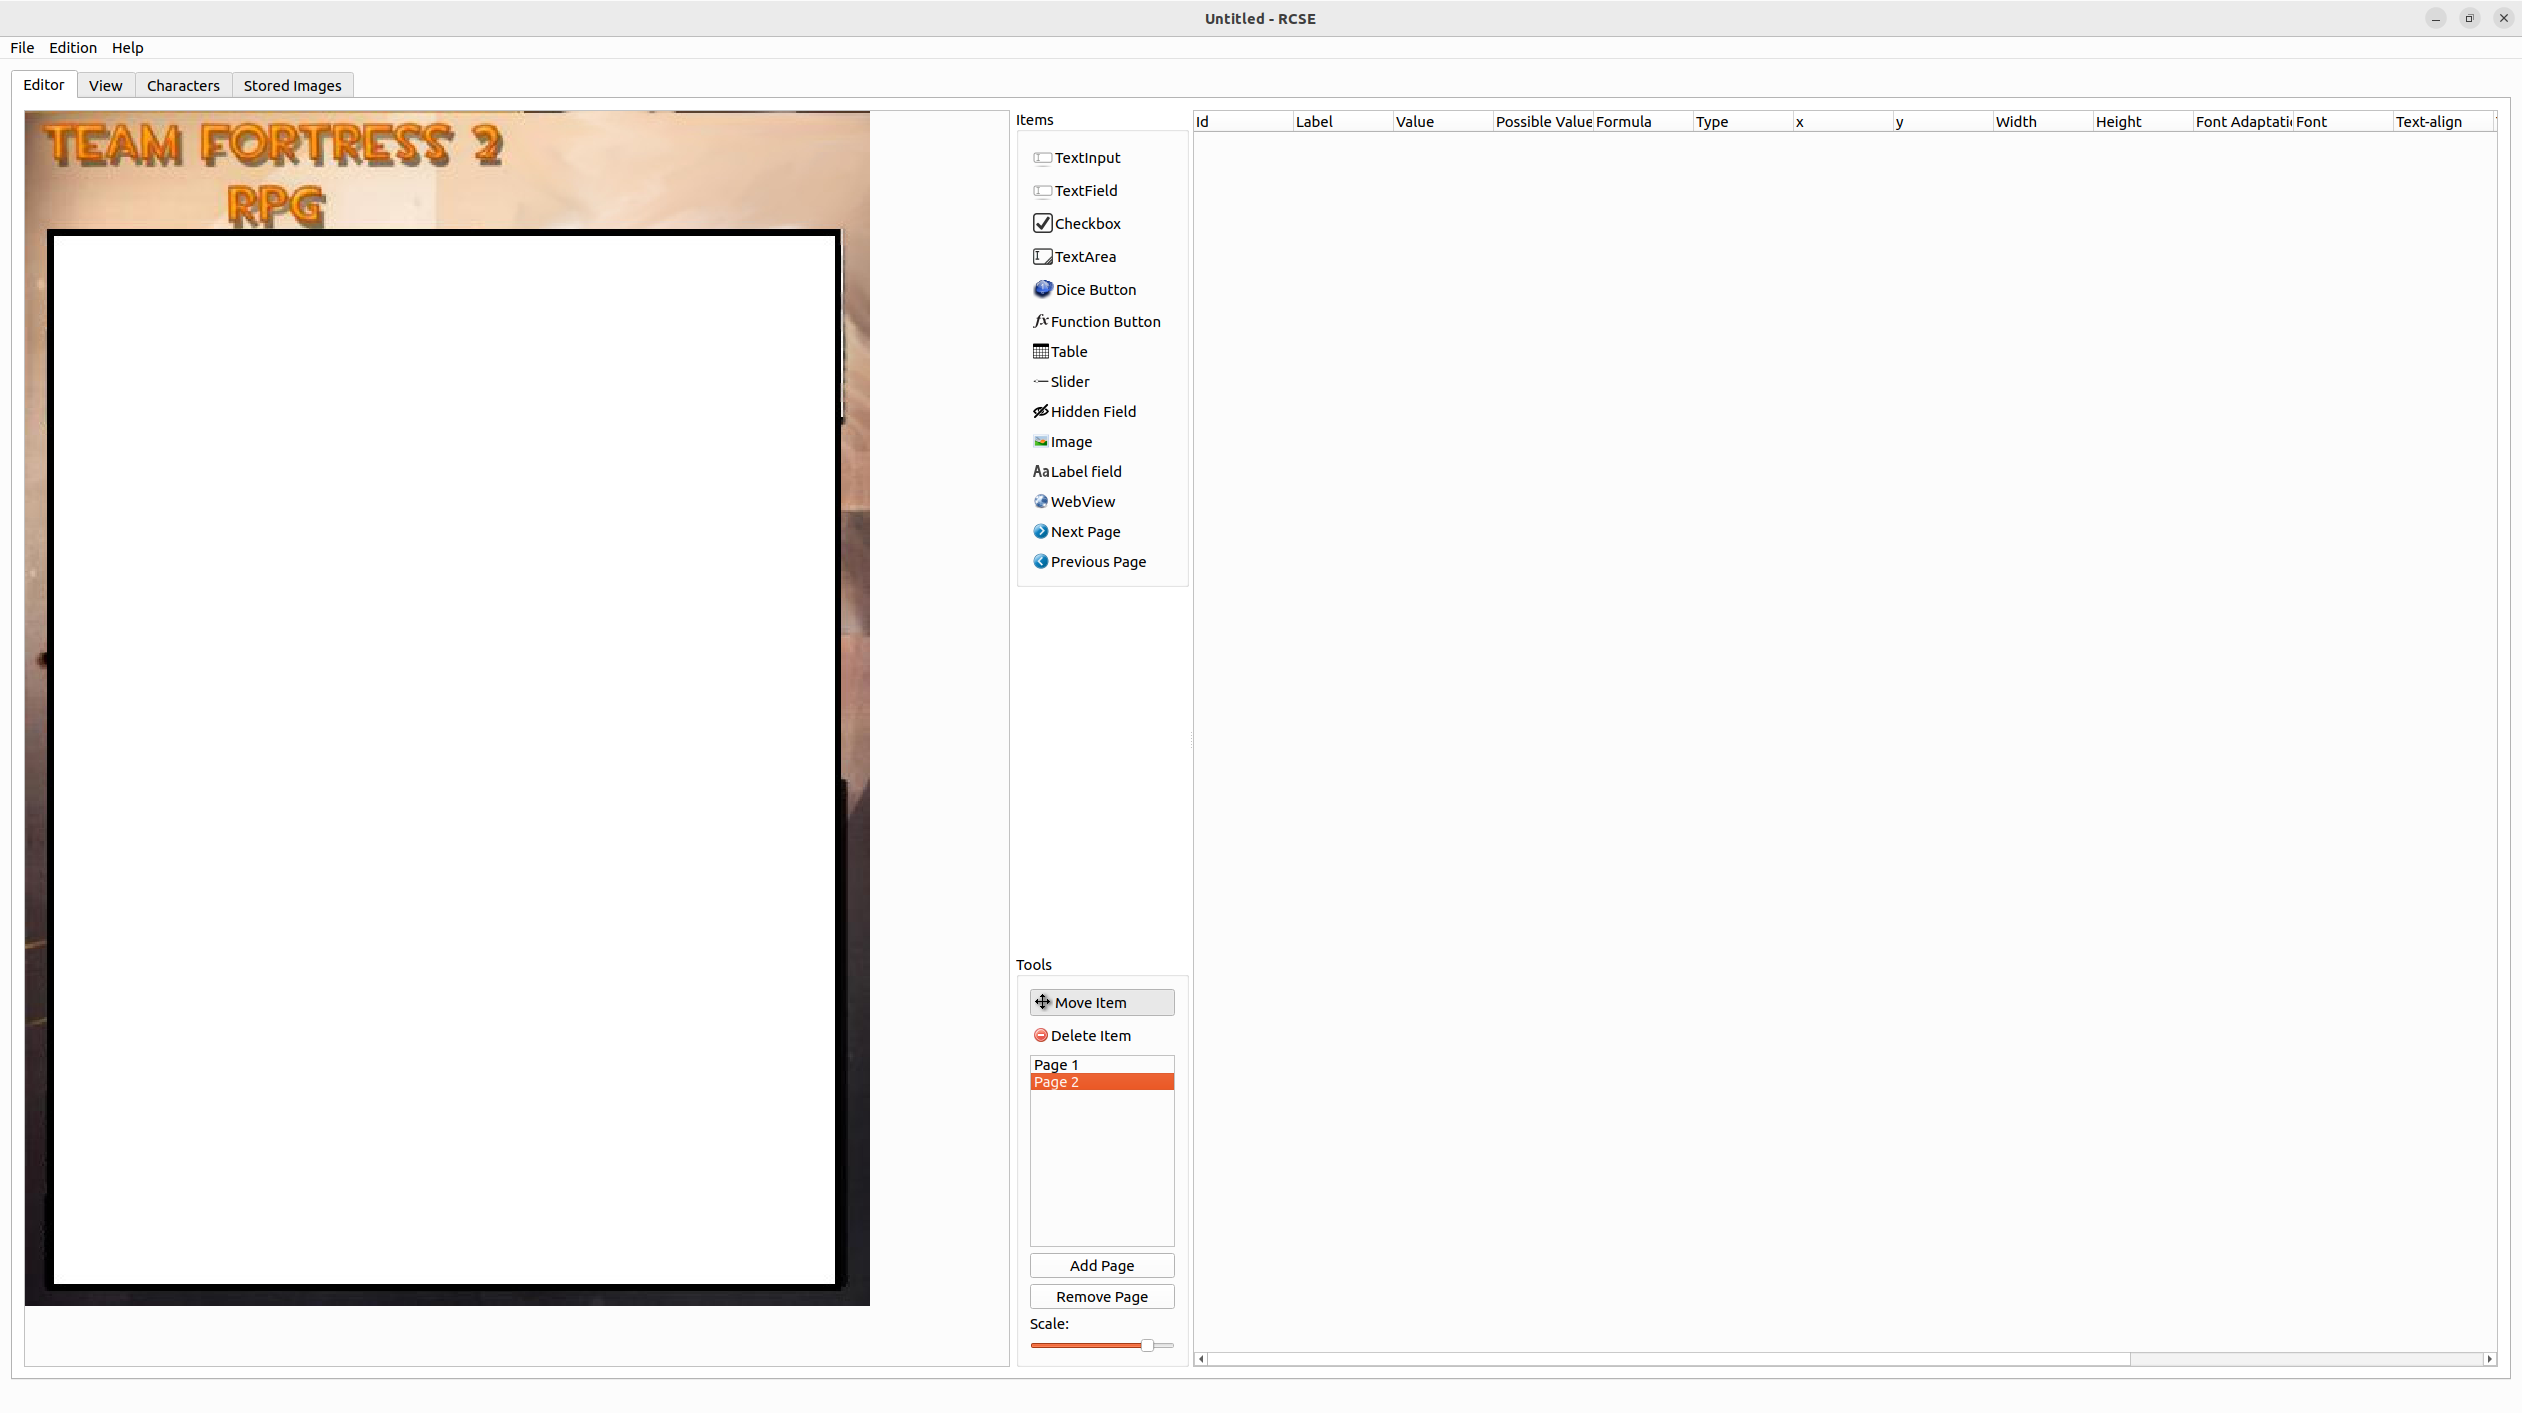Click the table's right scroll arrow

[x=2489, y=1359]
